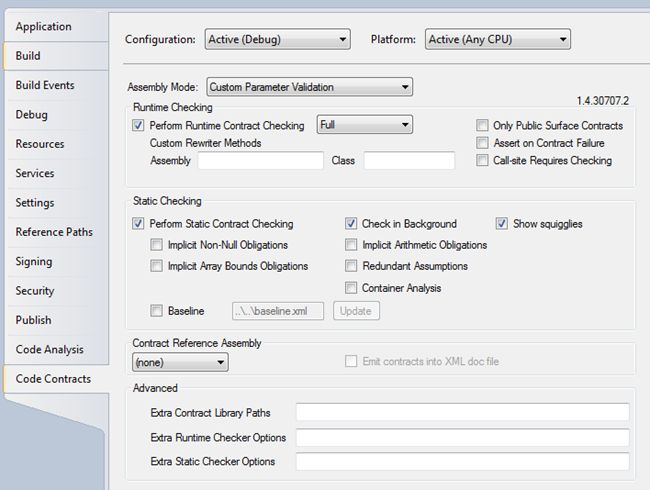Click the Emit contracts into XML doc file checkbox
650x490 pixels.
coord(351,361)
